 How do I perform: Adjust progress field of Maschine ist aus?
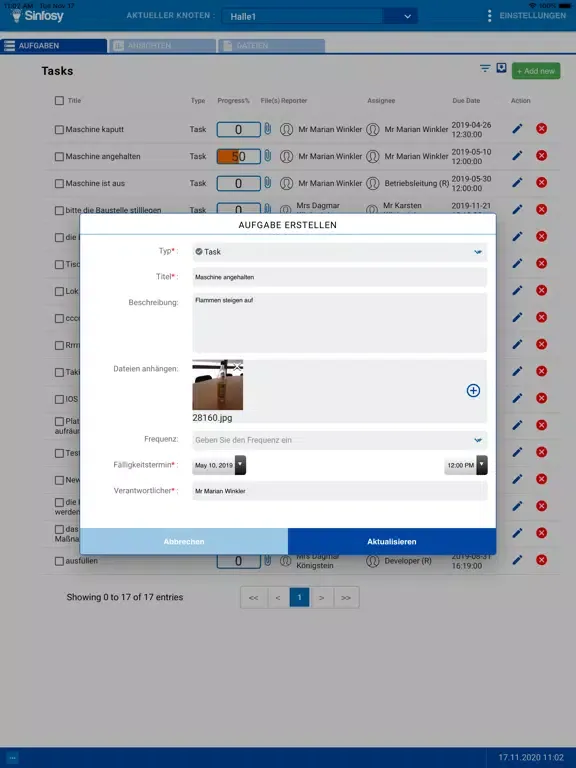tap(239, 183)
